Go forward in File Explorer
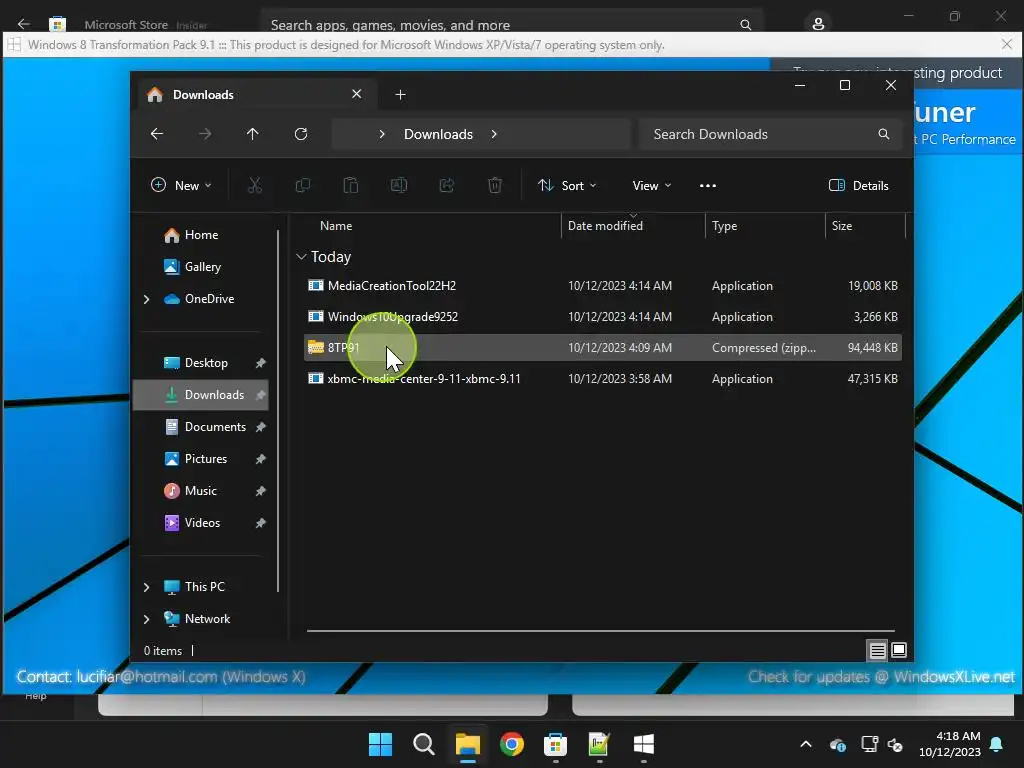 [x=205, y=134]
